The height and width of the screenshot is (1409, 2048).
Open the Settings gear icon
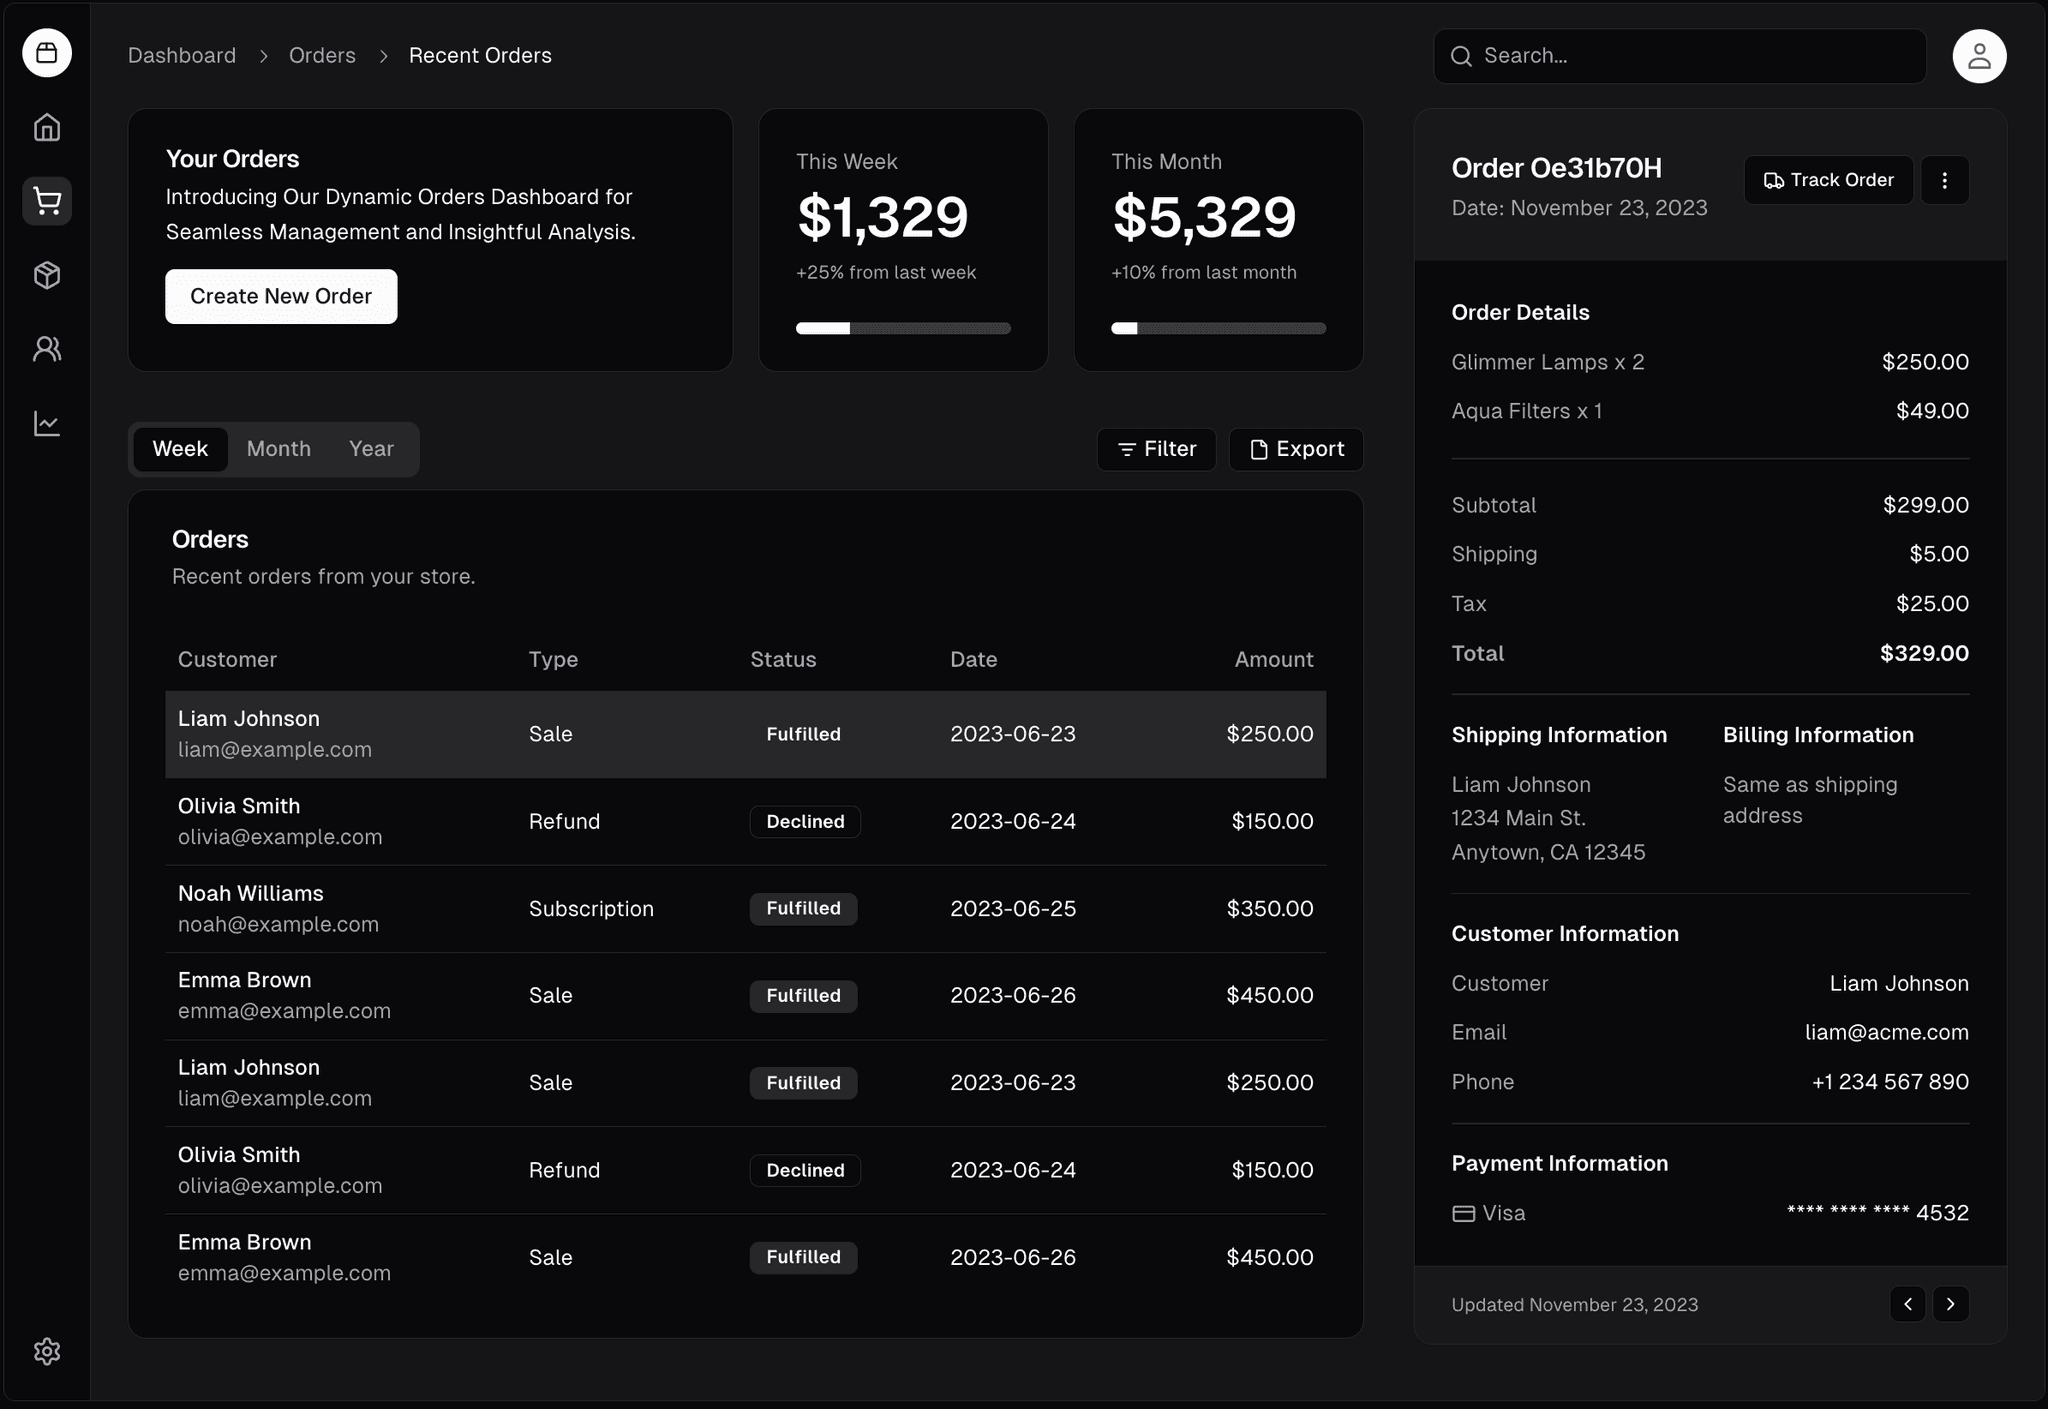point(47,1351)
